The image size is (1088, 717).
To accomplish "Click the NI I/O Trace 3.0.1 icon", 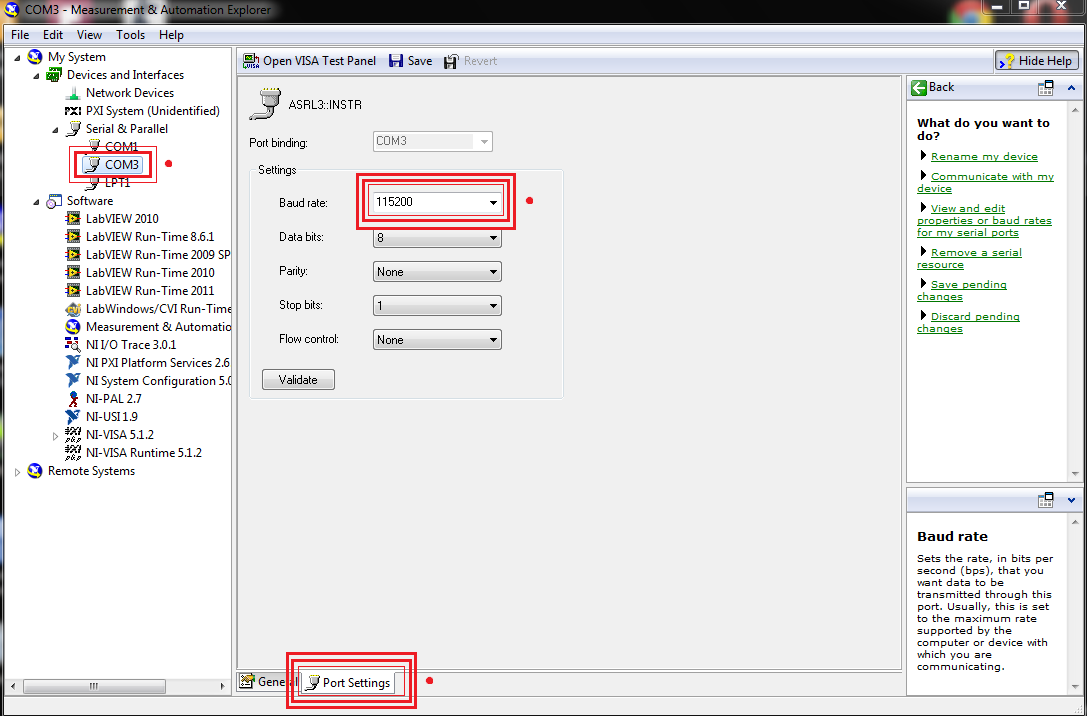I will click(x=74, y=345).
